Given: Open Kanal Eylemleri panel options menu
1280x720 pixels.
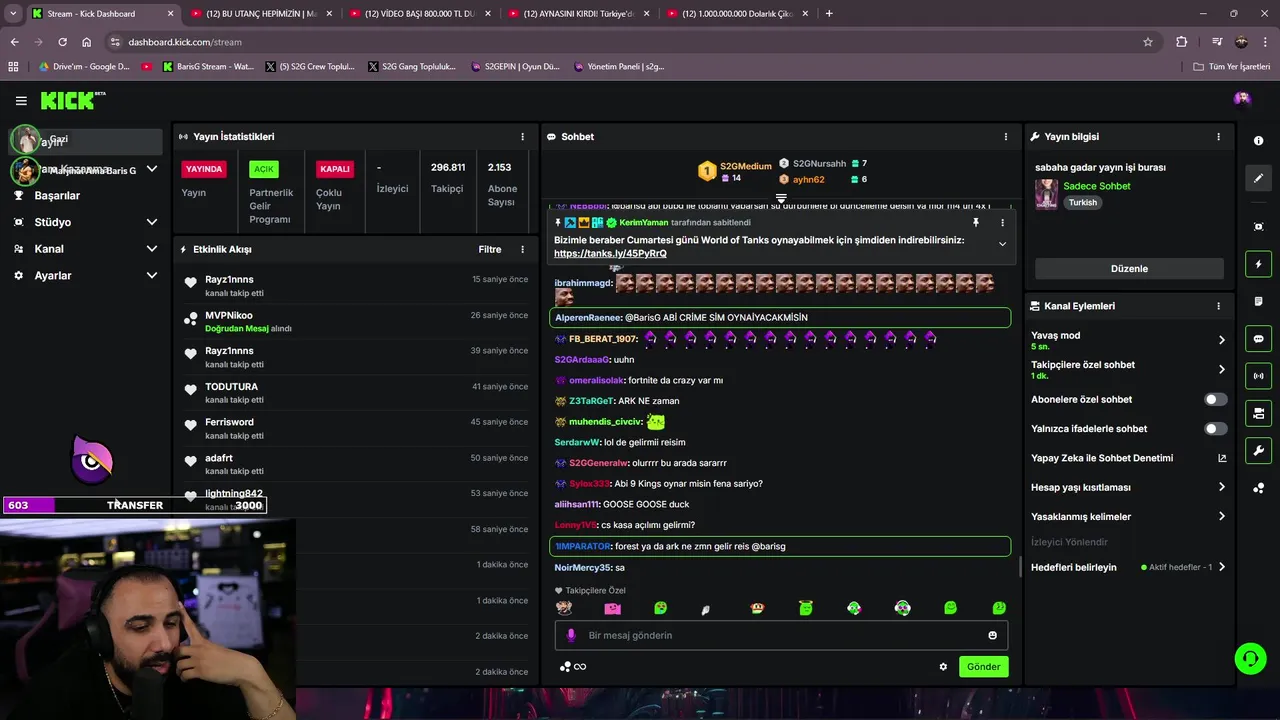Looking at the screenshot, I should point(1218,306).
